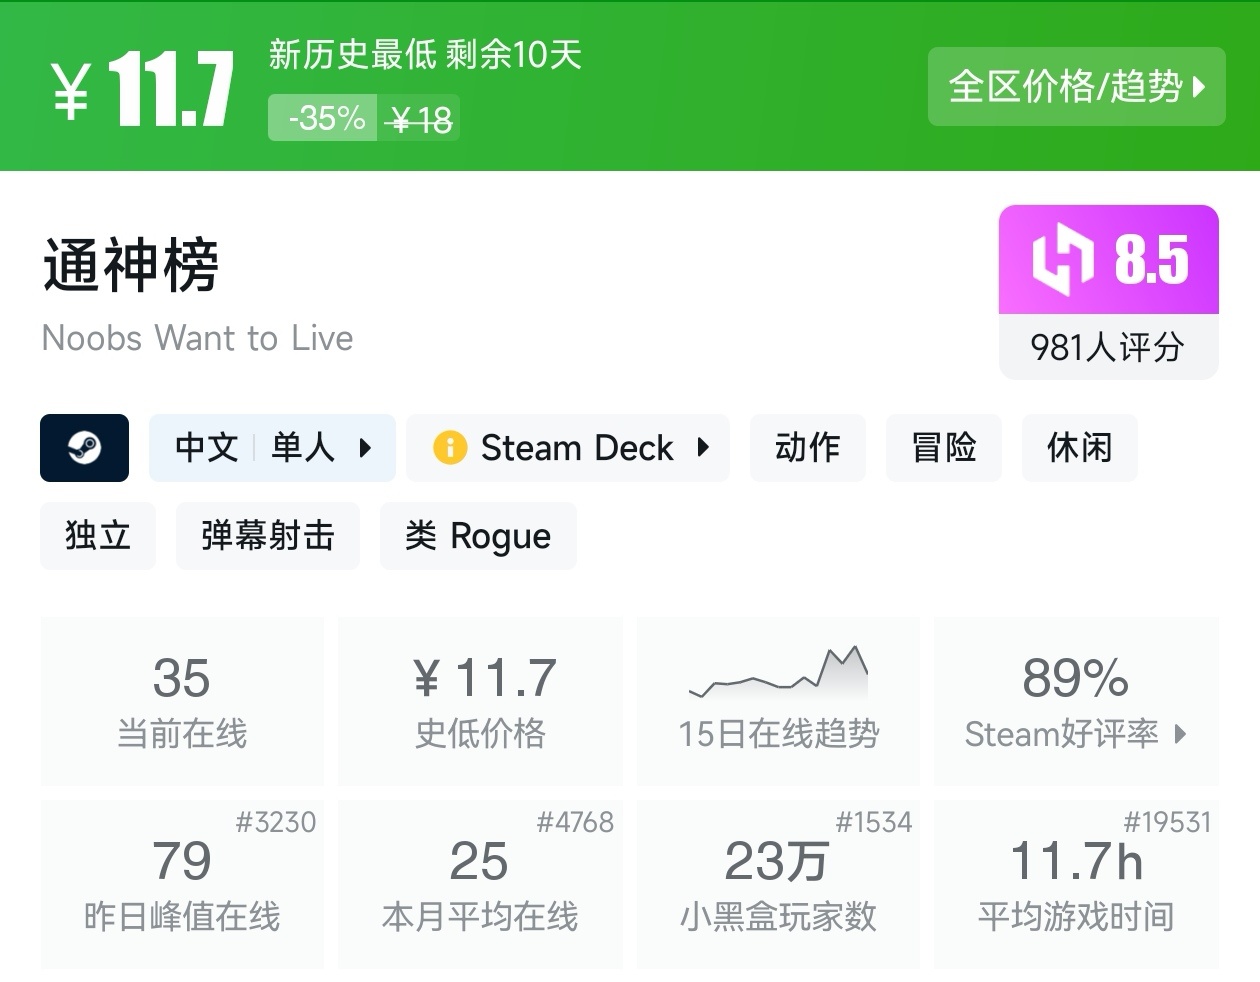Select the 动作 genre tag

coord(807,448)
